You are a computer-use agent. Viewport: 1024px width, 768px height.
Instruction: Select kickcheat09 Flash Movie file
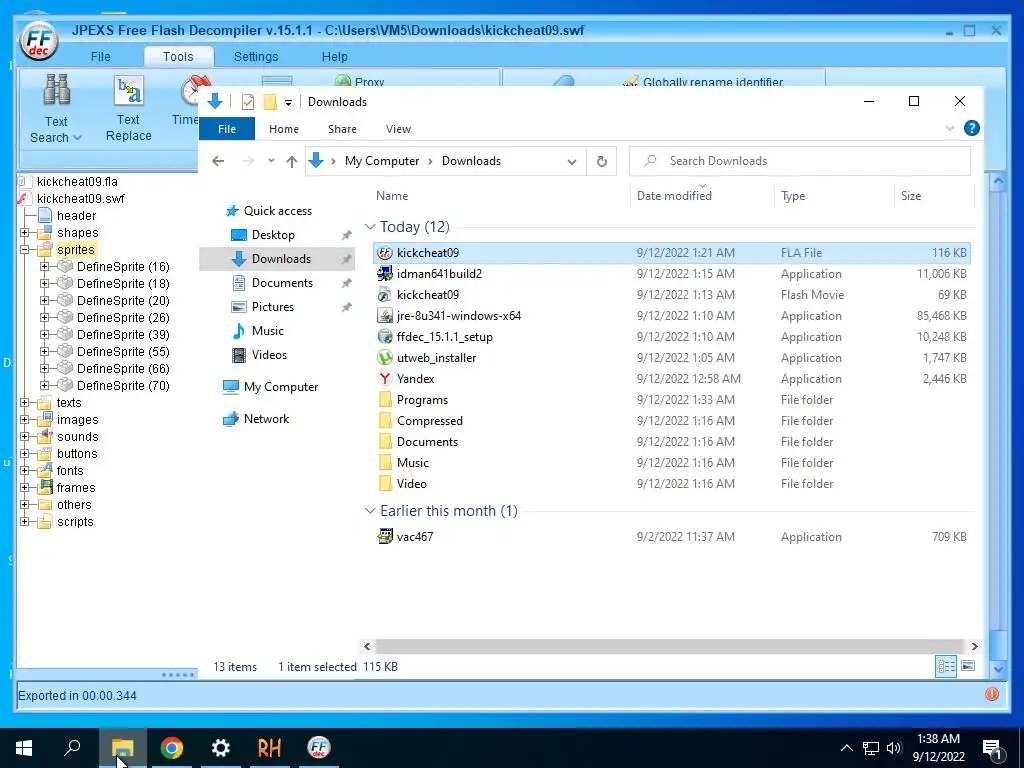click(671, 295)
